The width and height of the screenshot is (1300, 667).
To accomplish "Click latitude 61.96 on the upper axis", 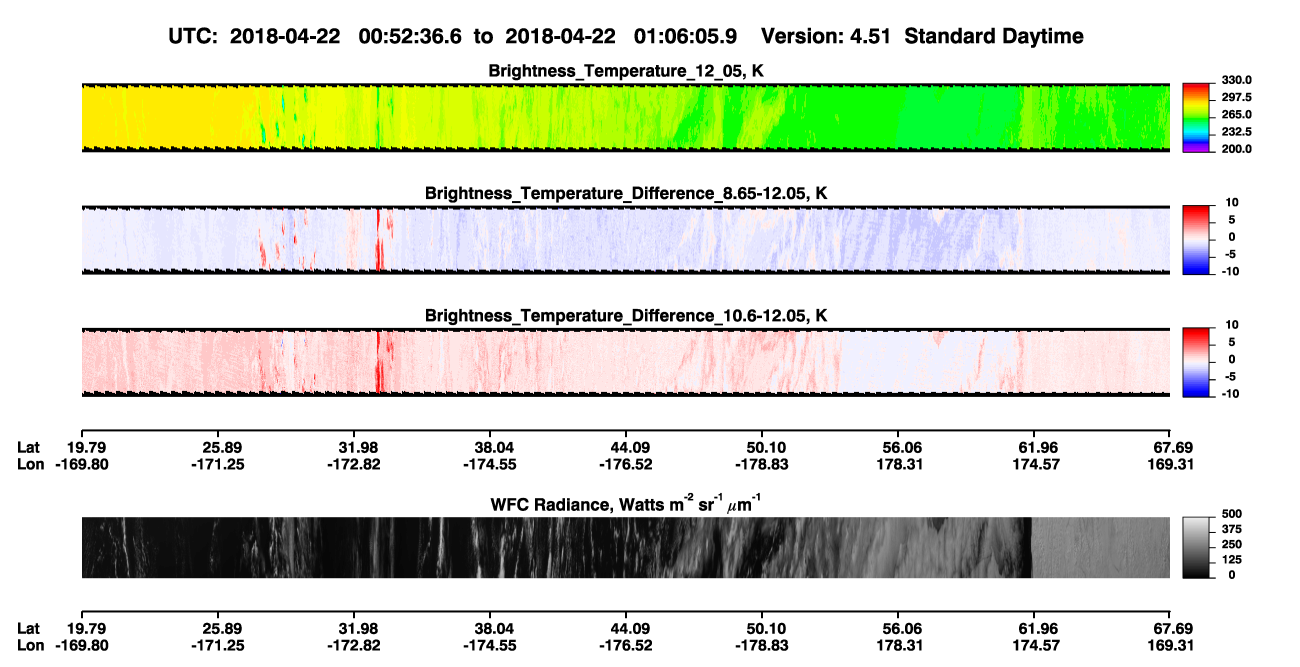I will tap(1034, 448).
